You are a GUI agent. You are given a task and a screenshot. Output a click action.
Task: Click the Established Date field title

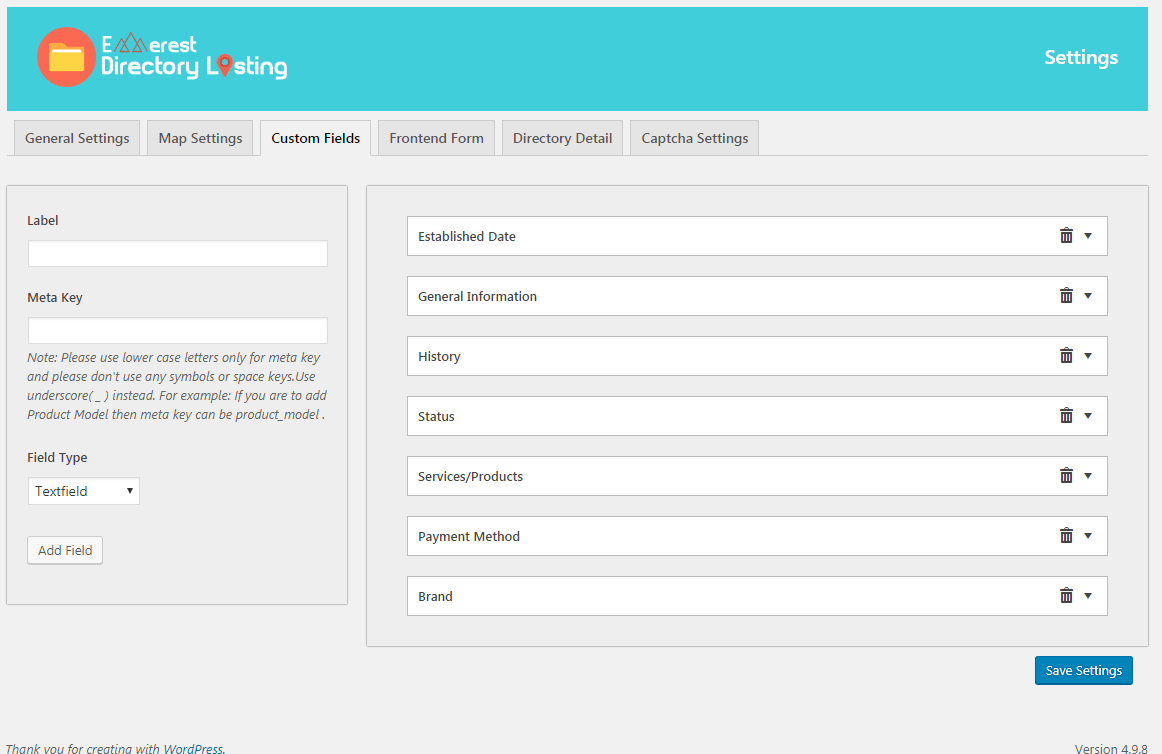tap(467, 237)
